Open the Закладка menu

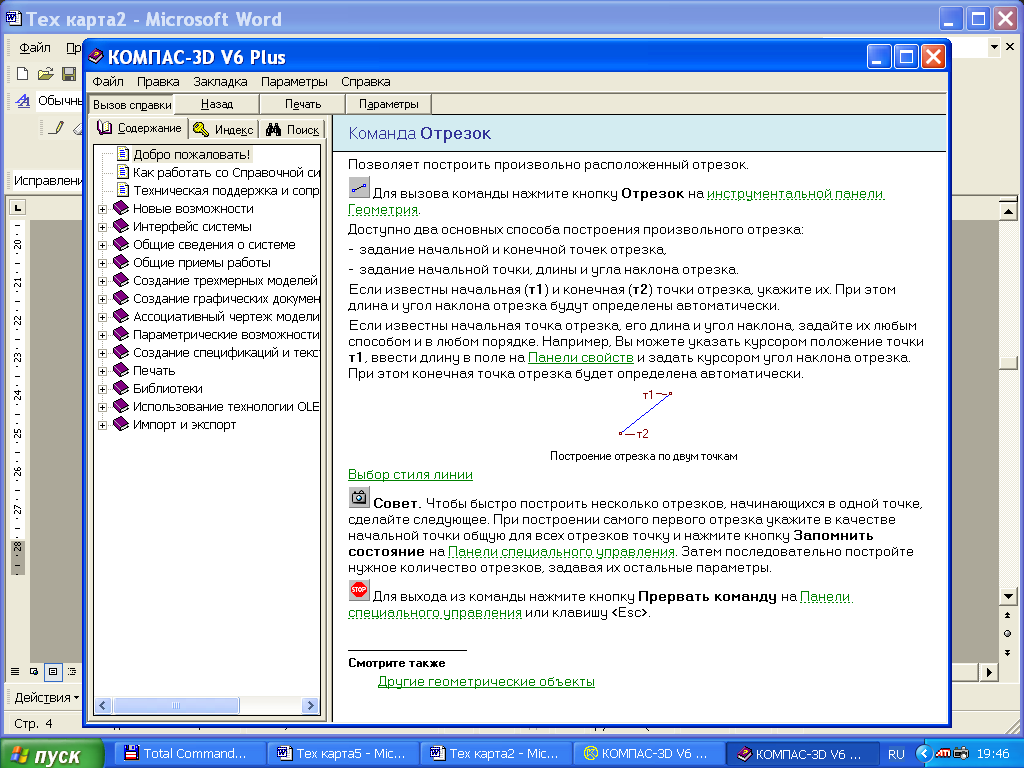pos(220,82)
